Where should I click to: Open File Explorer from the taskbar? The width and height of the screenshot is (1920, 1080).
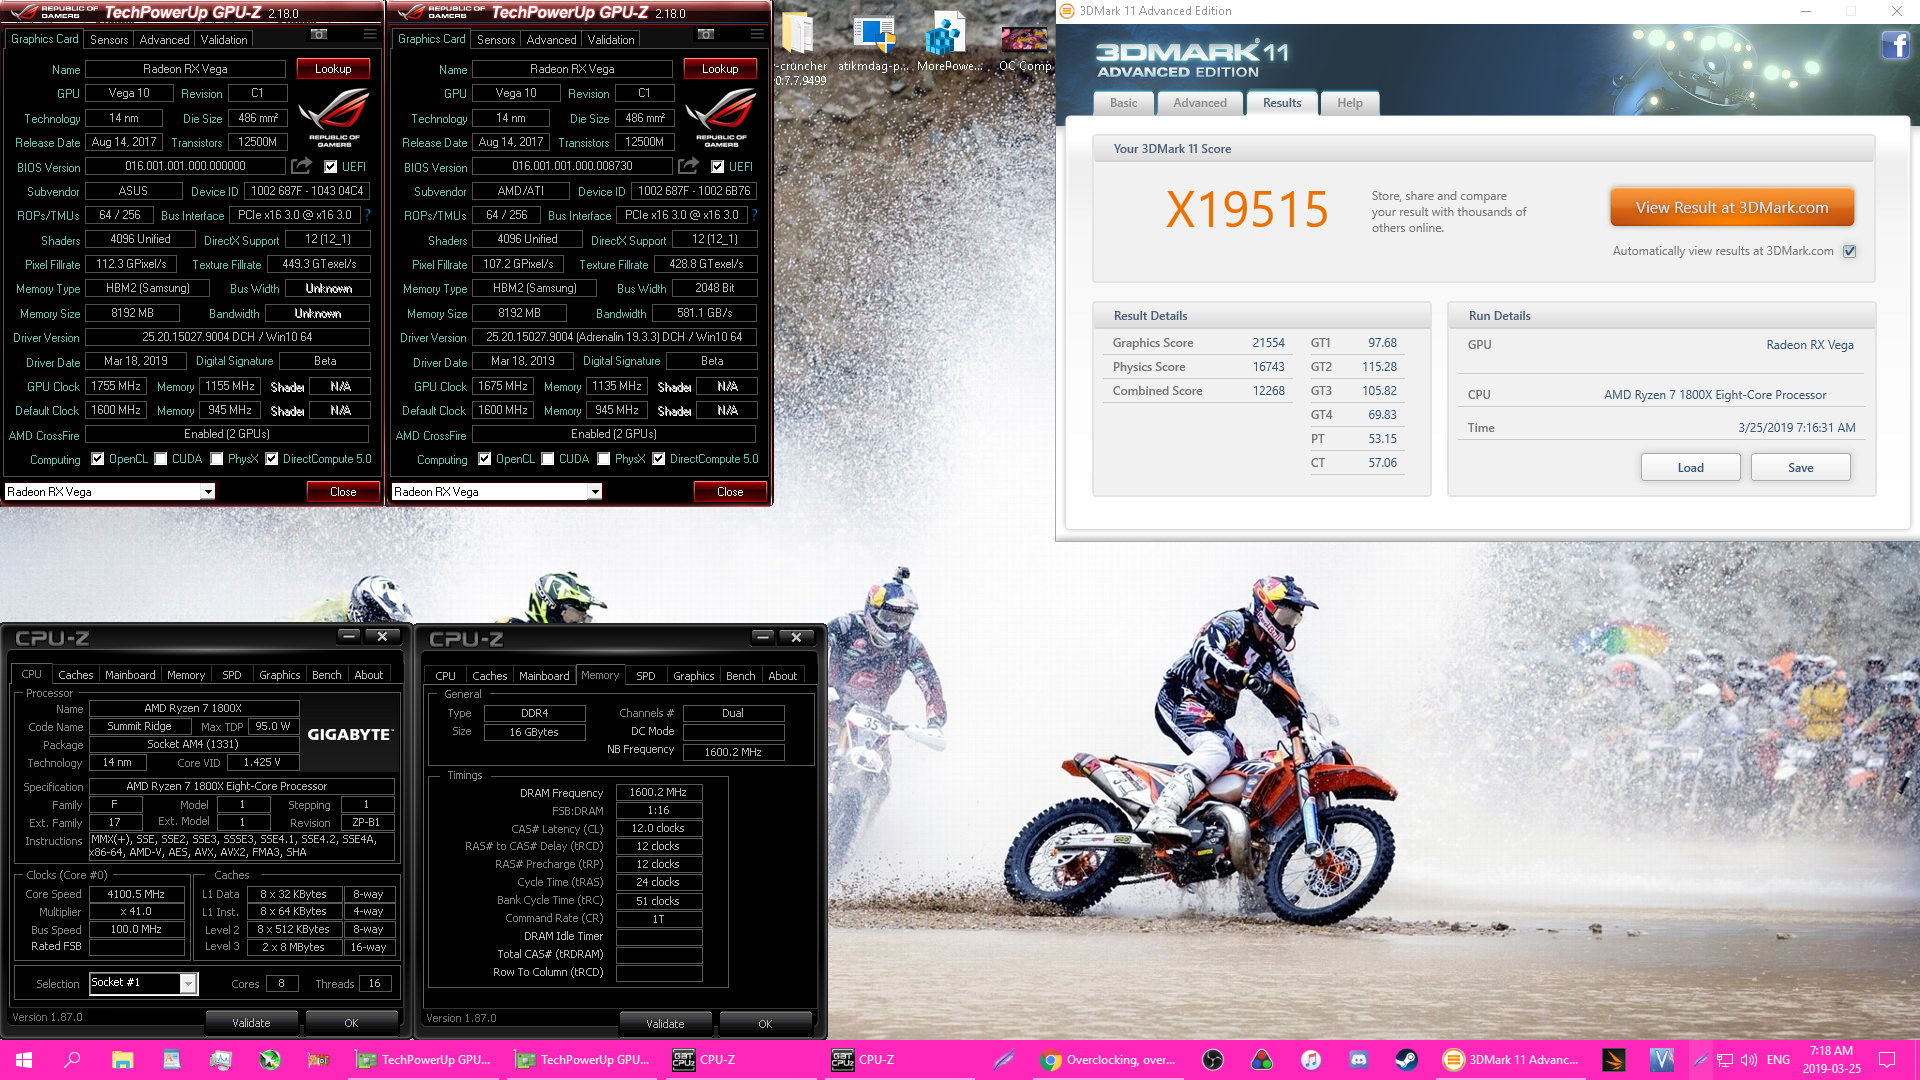[x=122, y=1060]
